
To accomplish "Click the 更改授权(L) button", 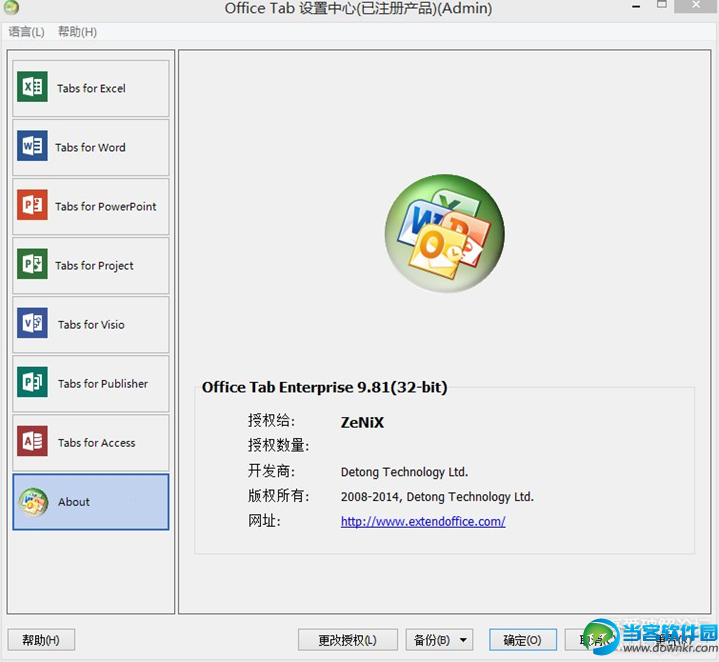I will (348, 640).
